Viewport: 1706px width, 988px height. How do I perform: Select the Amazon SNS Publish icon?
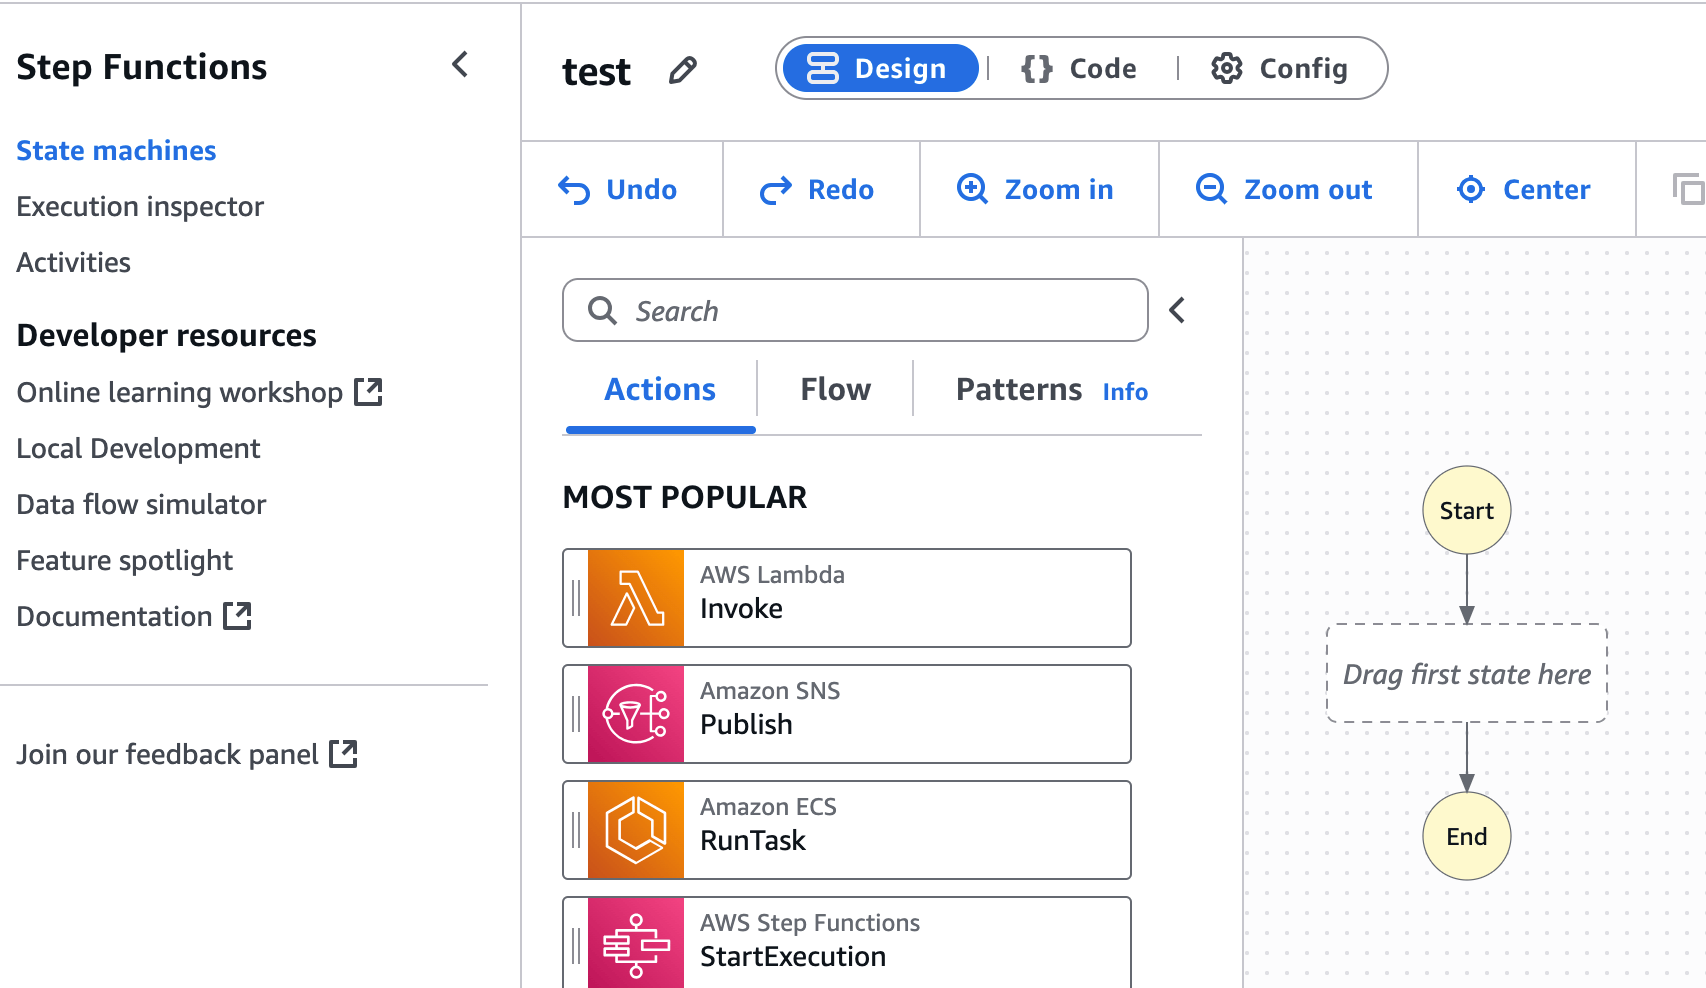636,714
